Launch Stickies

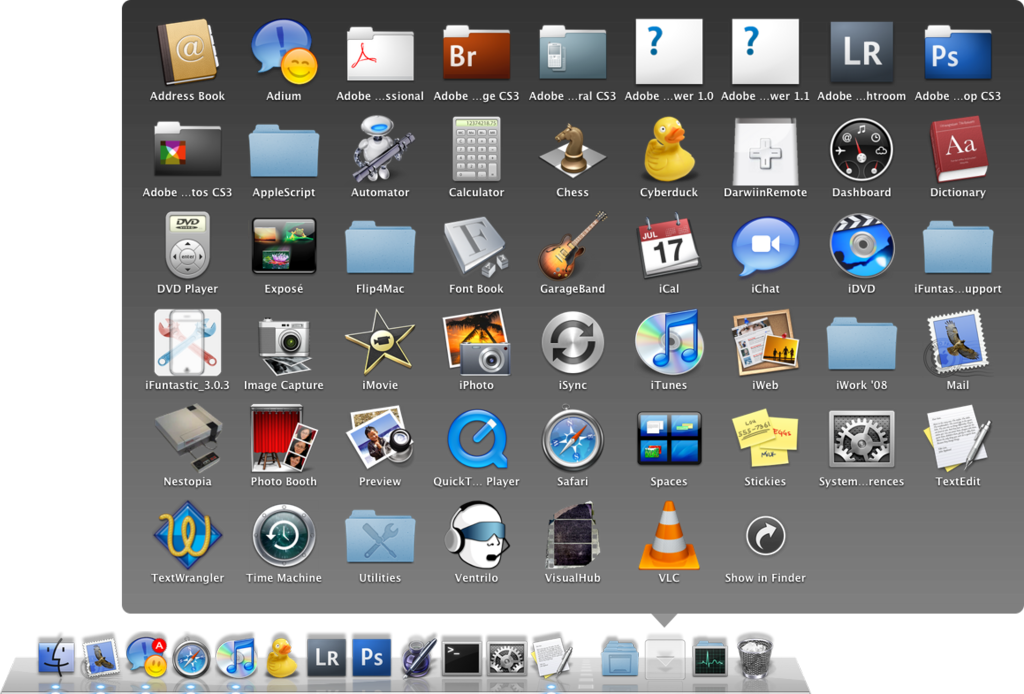tap(765, 438)
